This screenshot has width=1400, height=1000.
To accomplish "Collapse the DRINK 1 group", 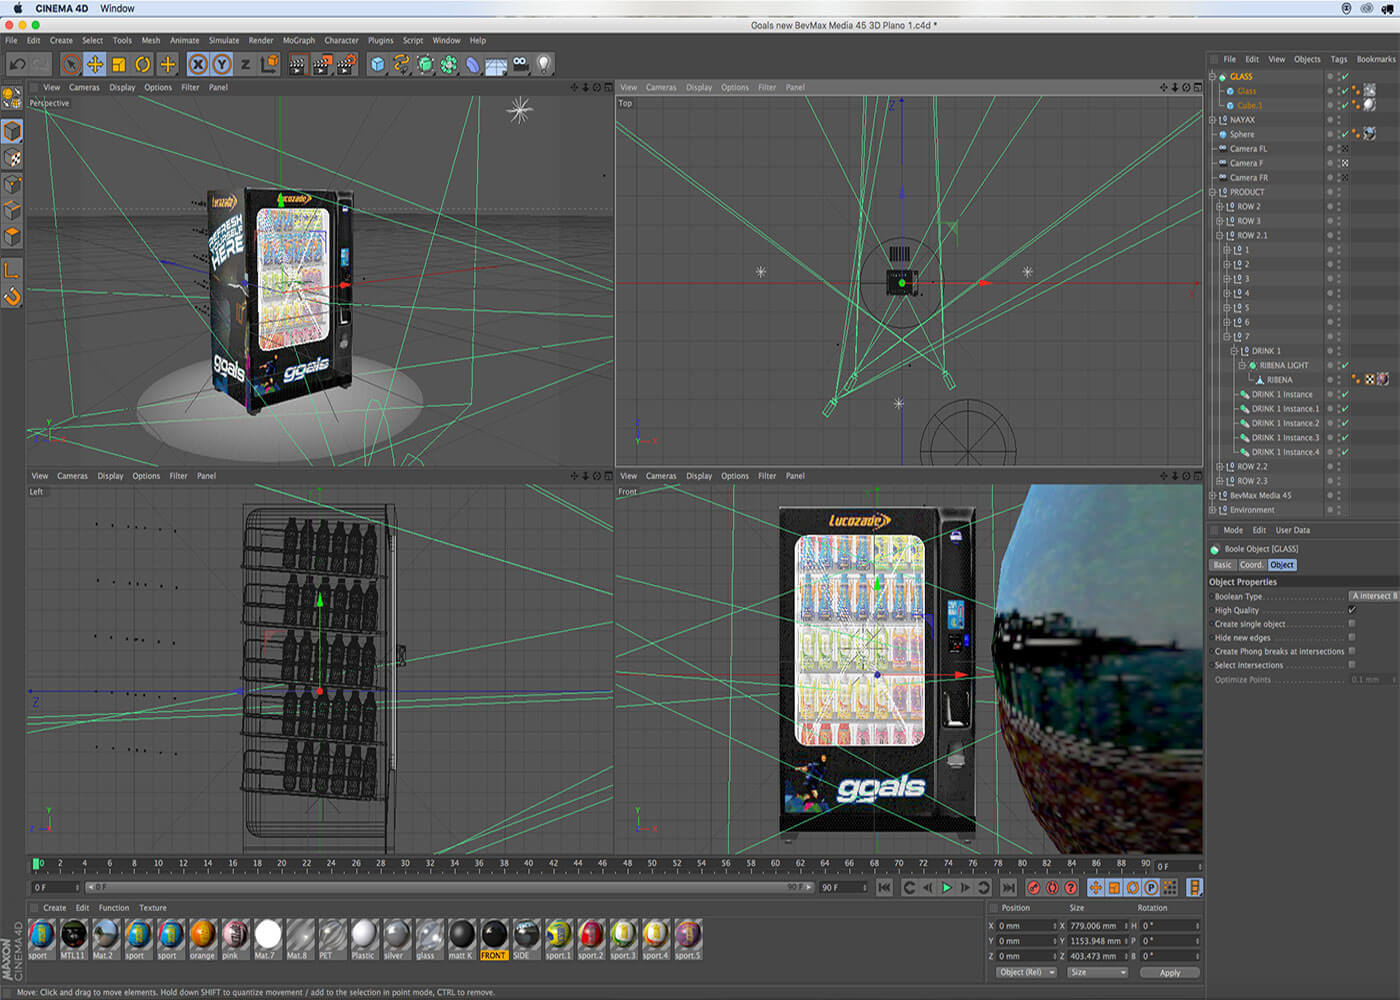I will pos(1235,351).
